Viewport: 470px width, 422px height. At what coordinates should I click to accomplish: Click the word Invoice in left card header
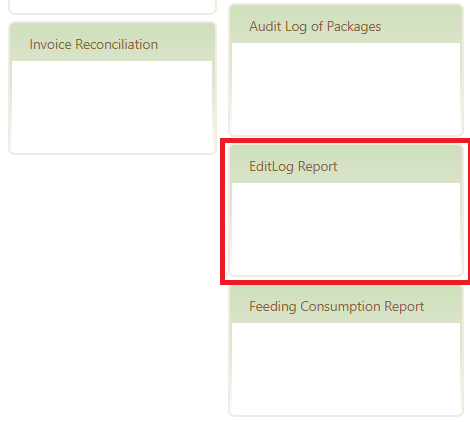pos(50,44)
